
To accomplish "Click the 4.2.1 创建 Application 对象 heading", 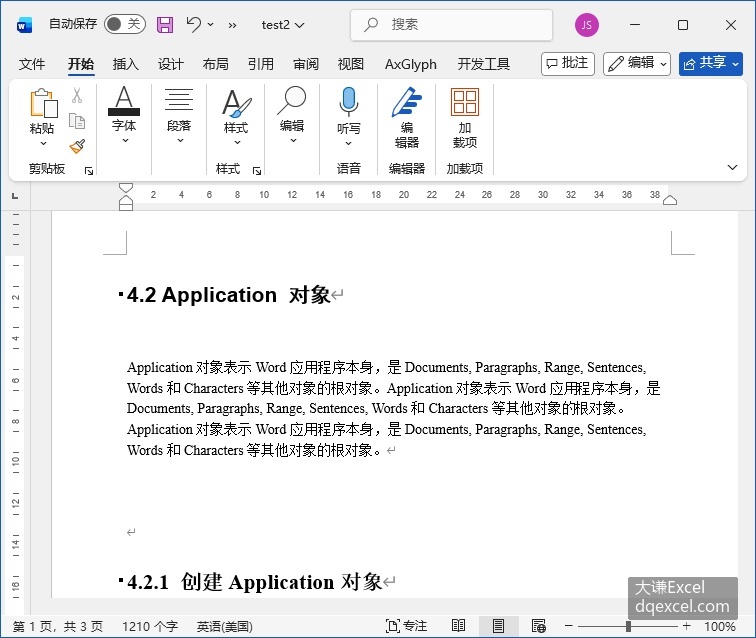I will [x=255, y=582].
